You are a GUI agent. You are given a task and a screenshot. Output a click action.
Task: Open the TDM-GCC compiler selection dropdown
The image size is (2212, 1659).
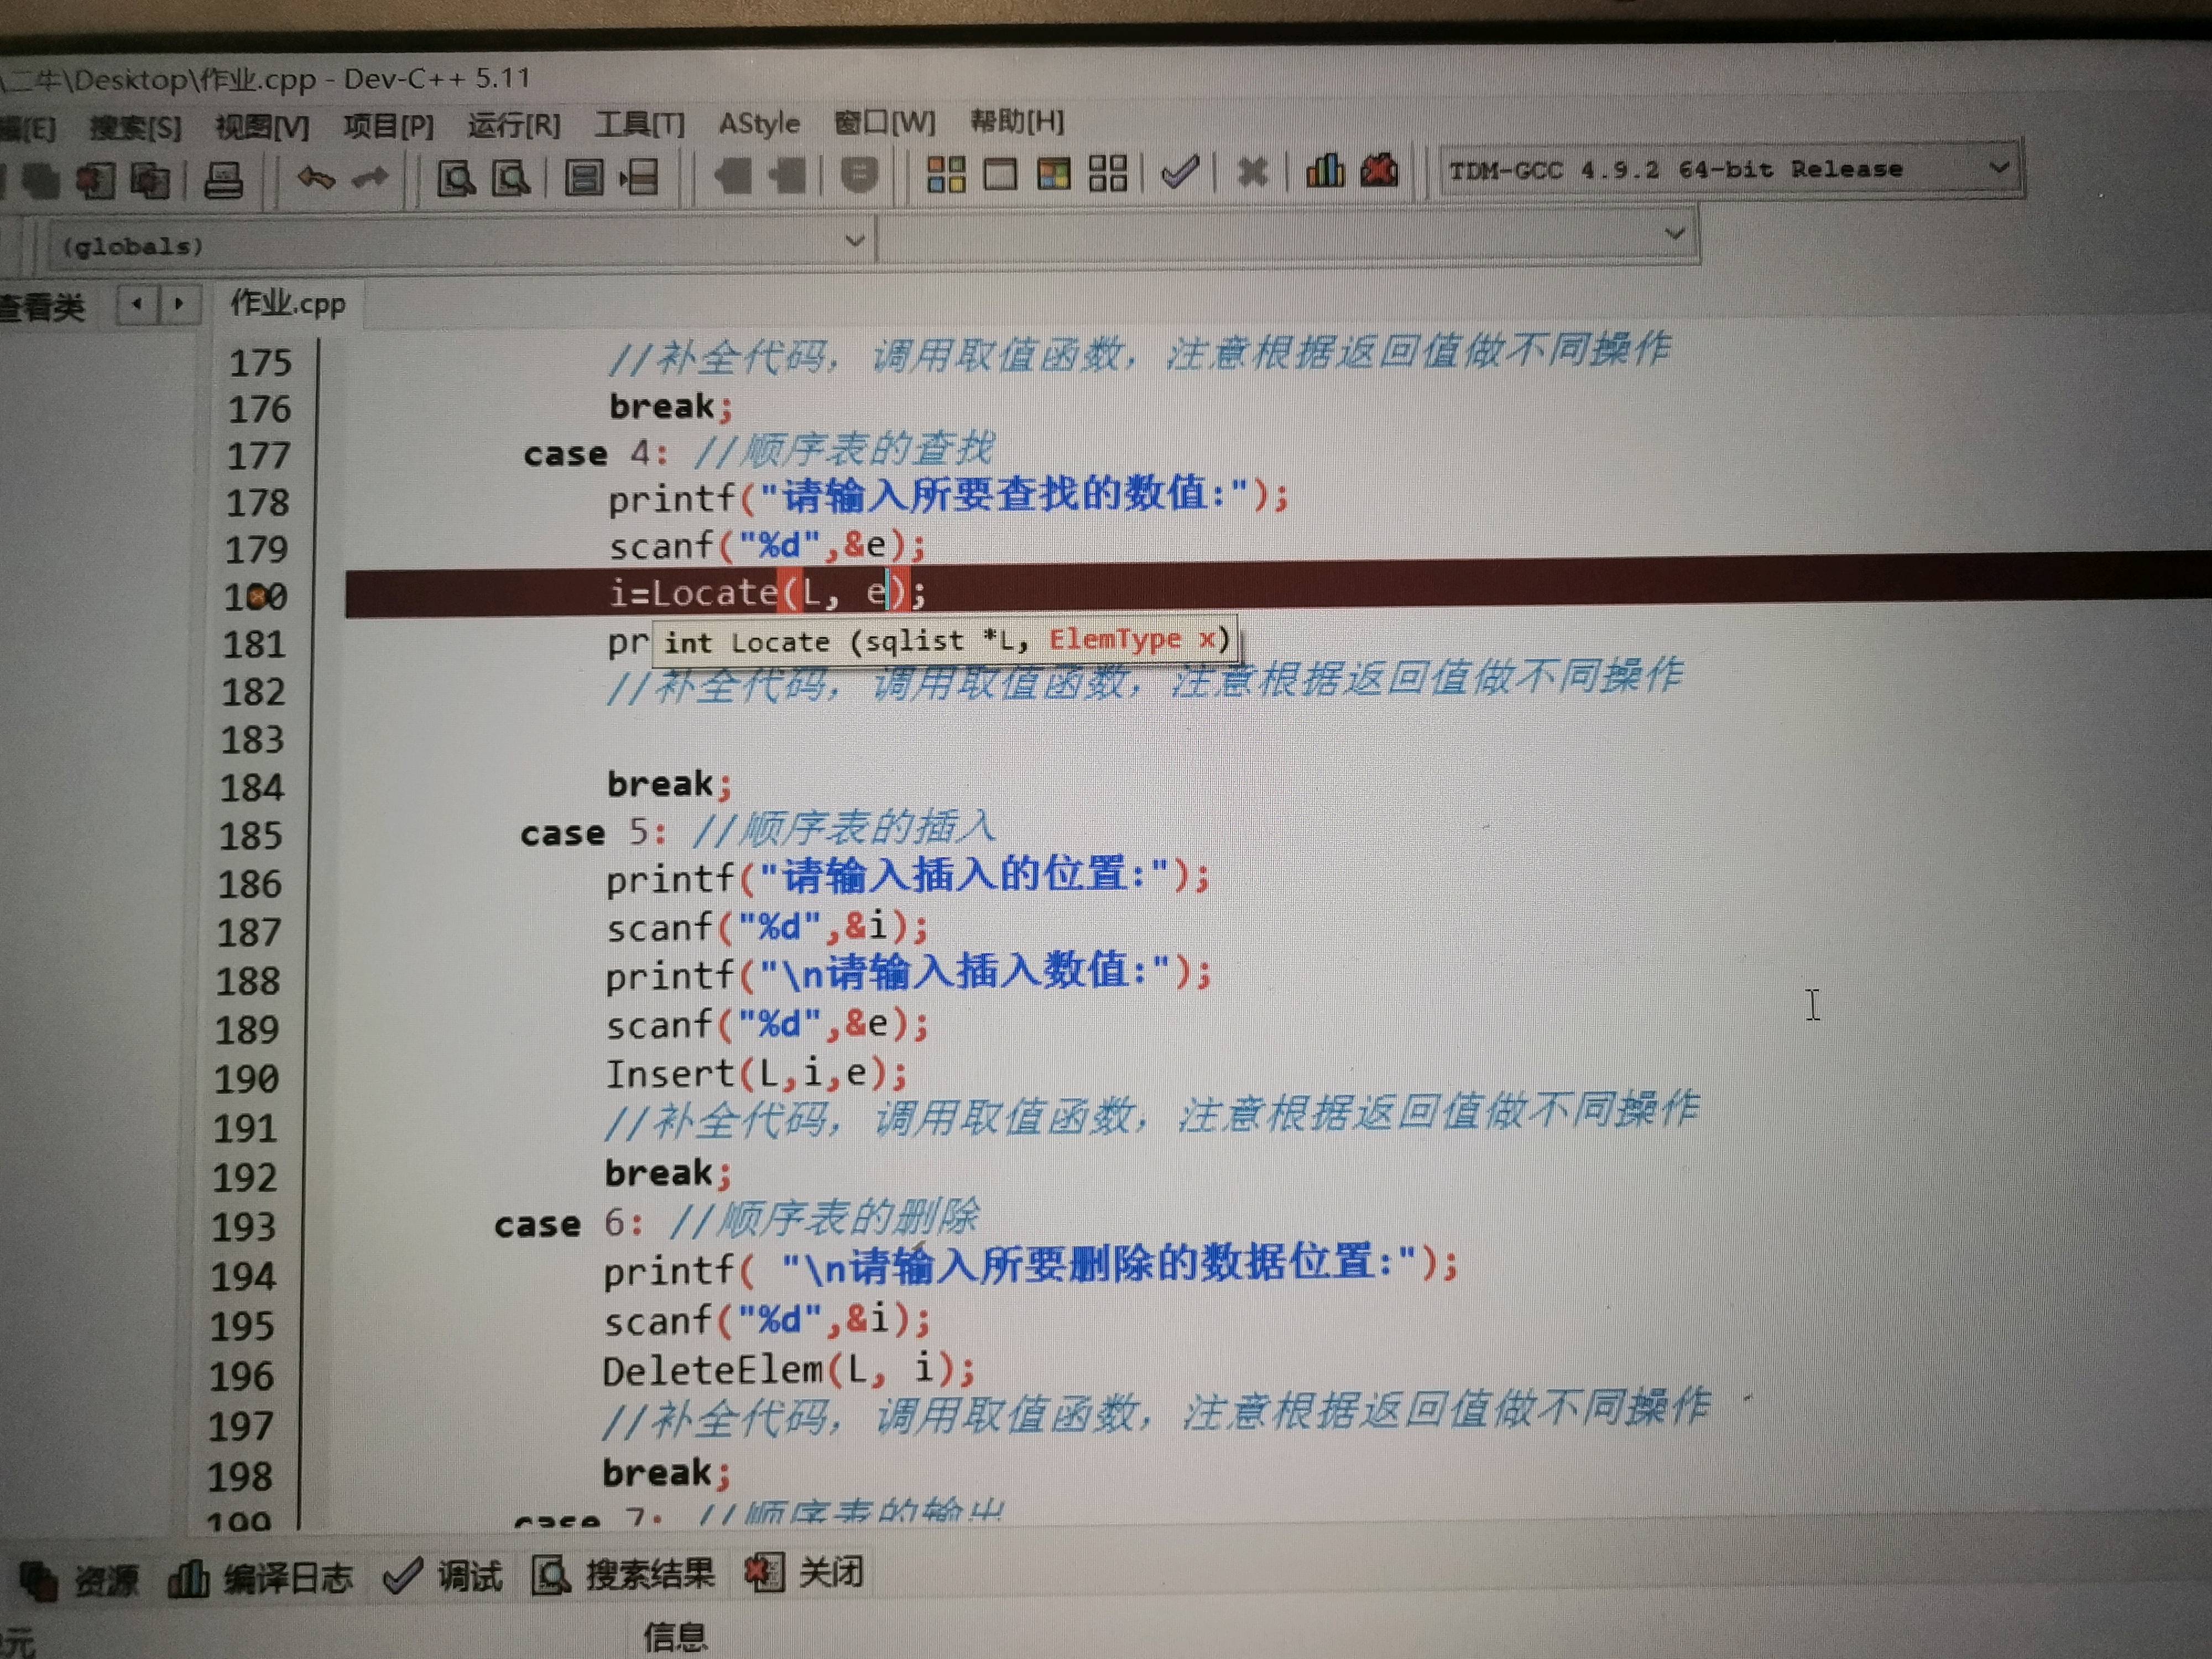(x=1997, y=168)
